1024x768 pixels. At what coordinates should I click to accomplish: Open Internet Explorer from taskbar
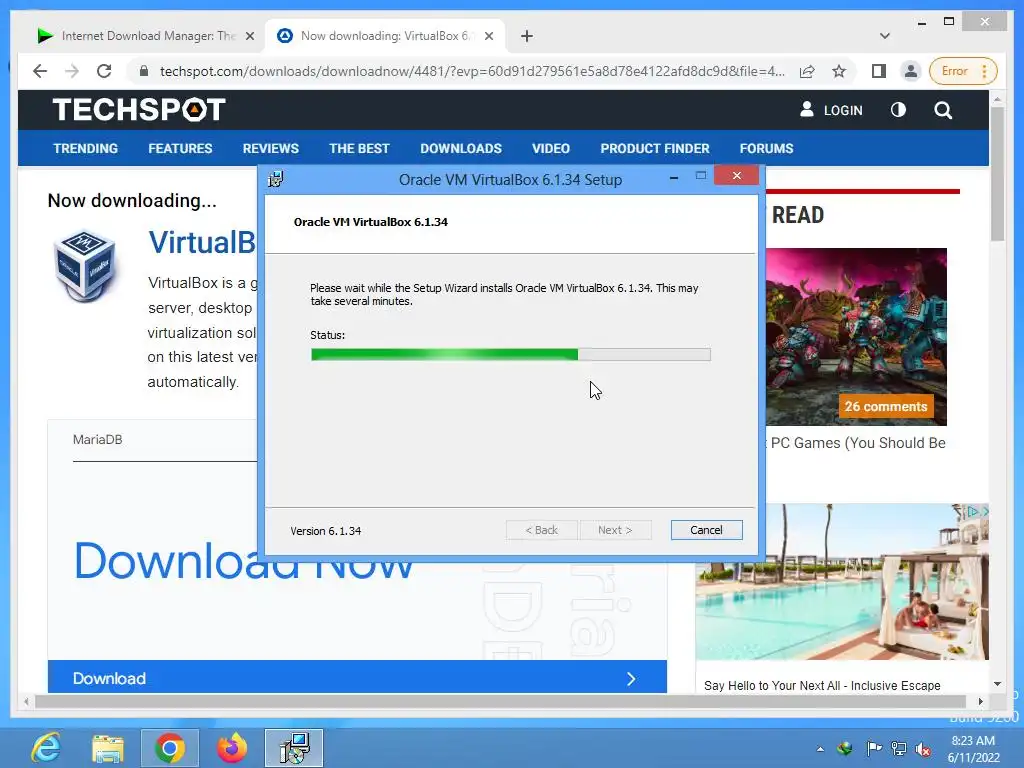click(46, 748)
